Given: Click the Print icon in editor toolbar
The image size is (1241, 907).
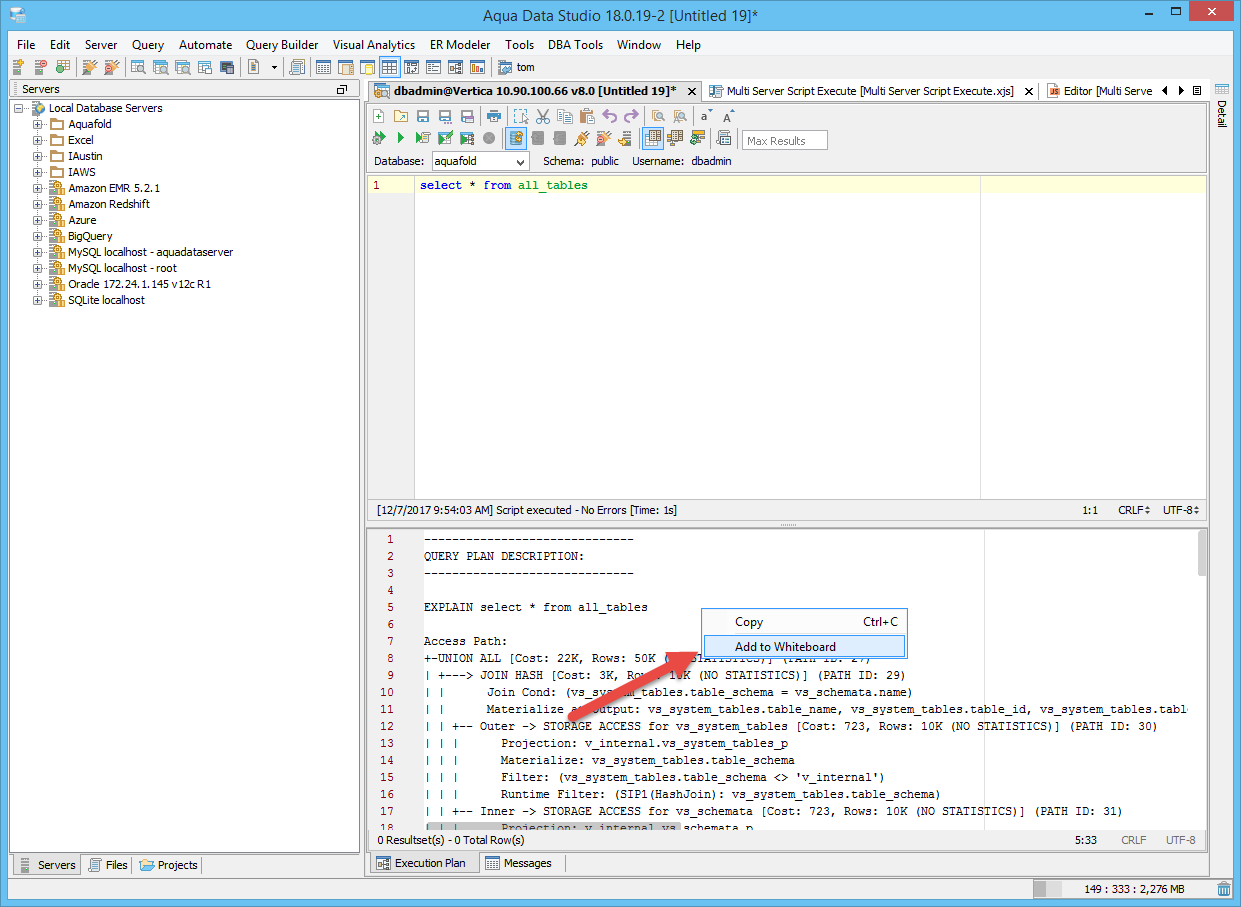Looking at the screenshot, I should tap(493, 116).
